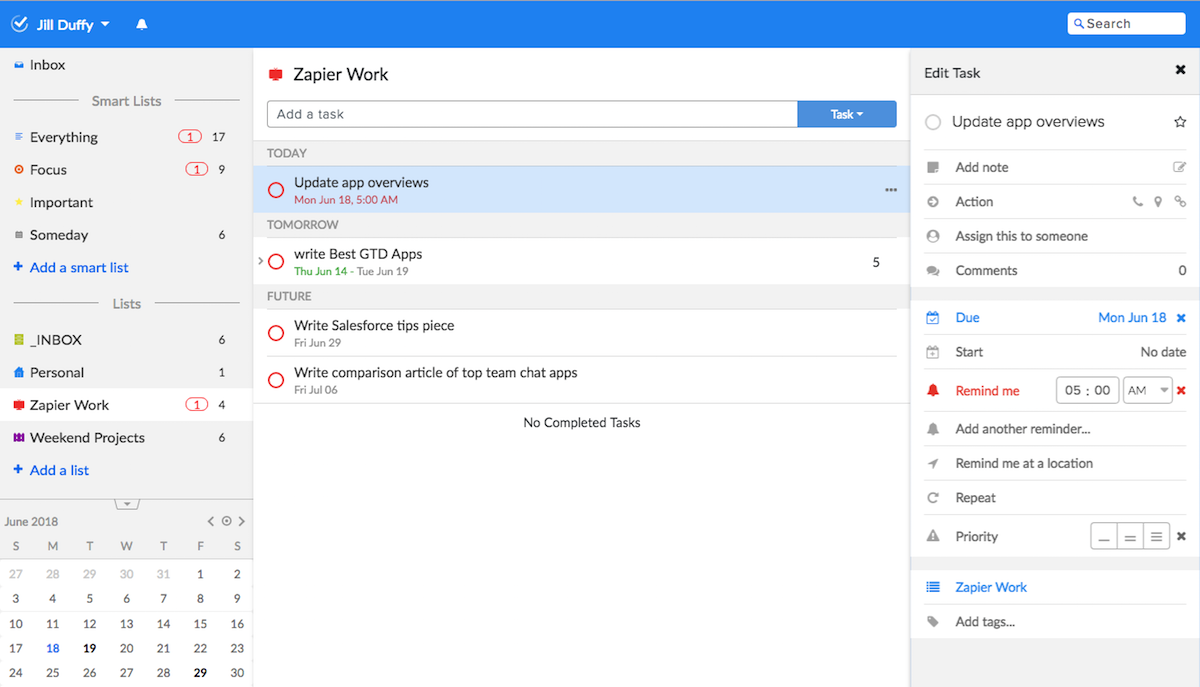Viewport: 1200px width, 687px height.
Task: Set priority to high (three bars)
Action: click(x=1156, y=537)
